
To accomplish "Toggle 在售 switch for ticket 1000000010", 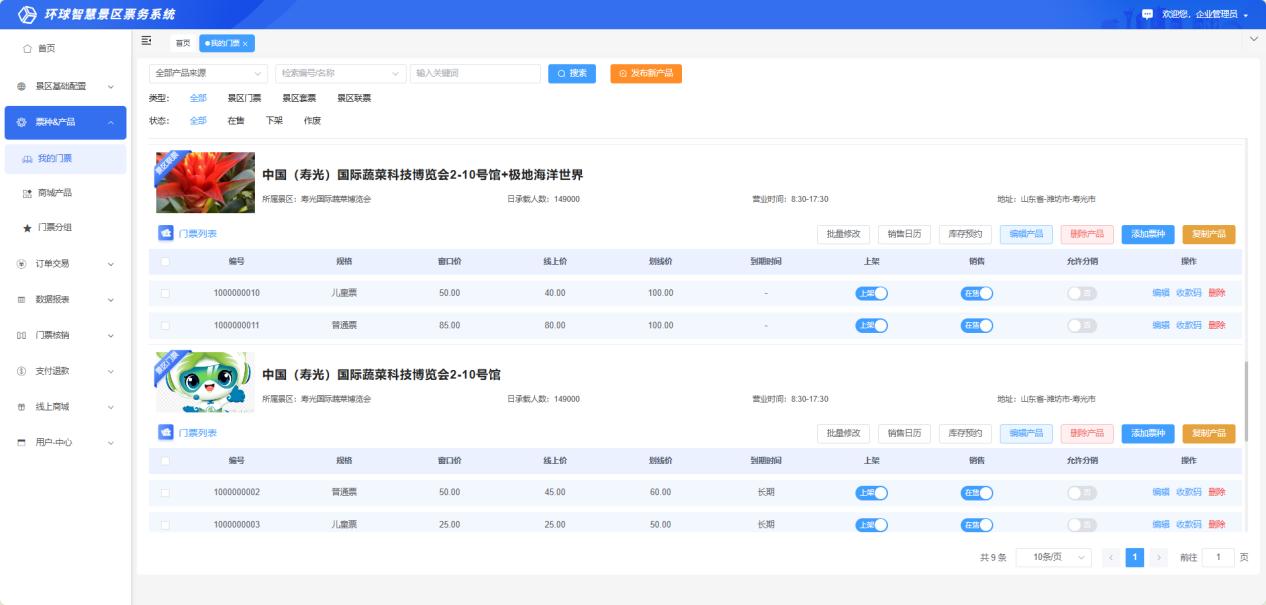I will (x=976, y=293).
